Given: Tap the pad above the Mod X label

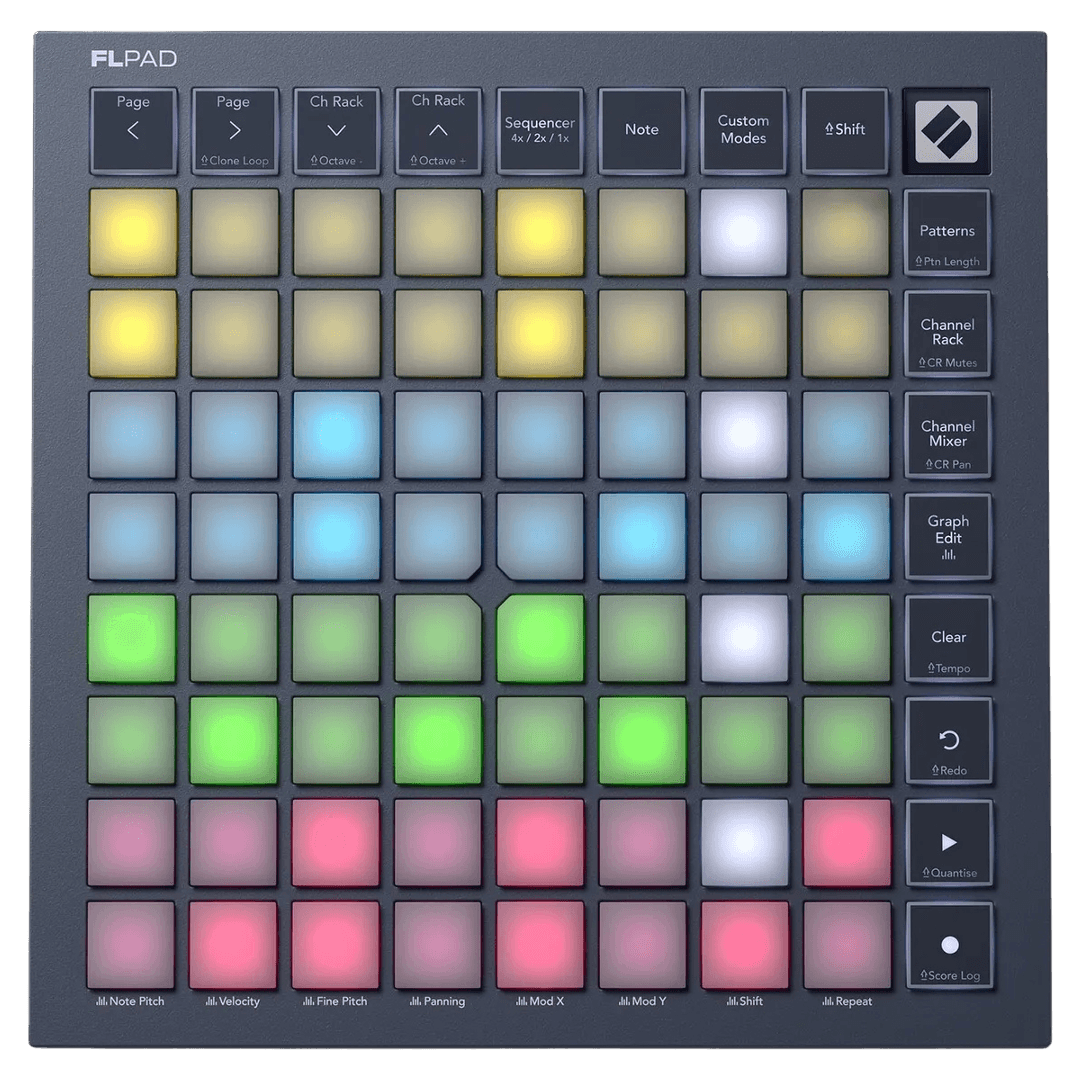Looking at the screenshot, I should 540,945.
